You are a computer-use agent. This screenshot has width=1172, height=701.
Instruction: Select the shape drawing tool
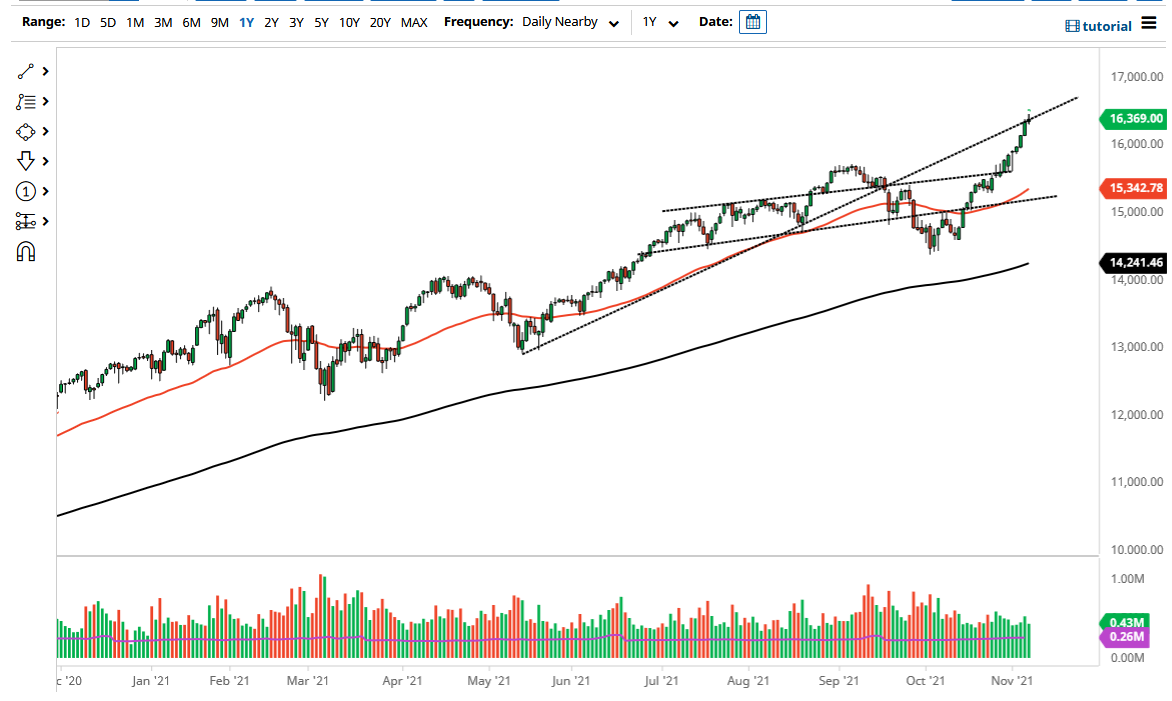click(x=25, y=131)
